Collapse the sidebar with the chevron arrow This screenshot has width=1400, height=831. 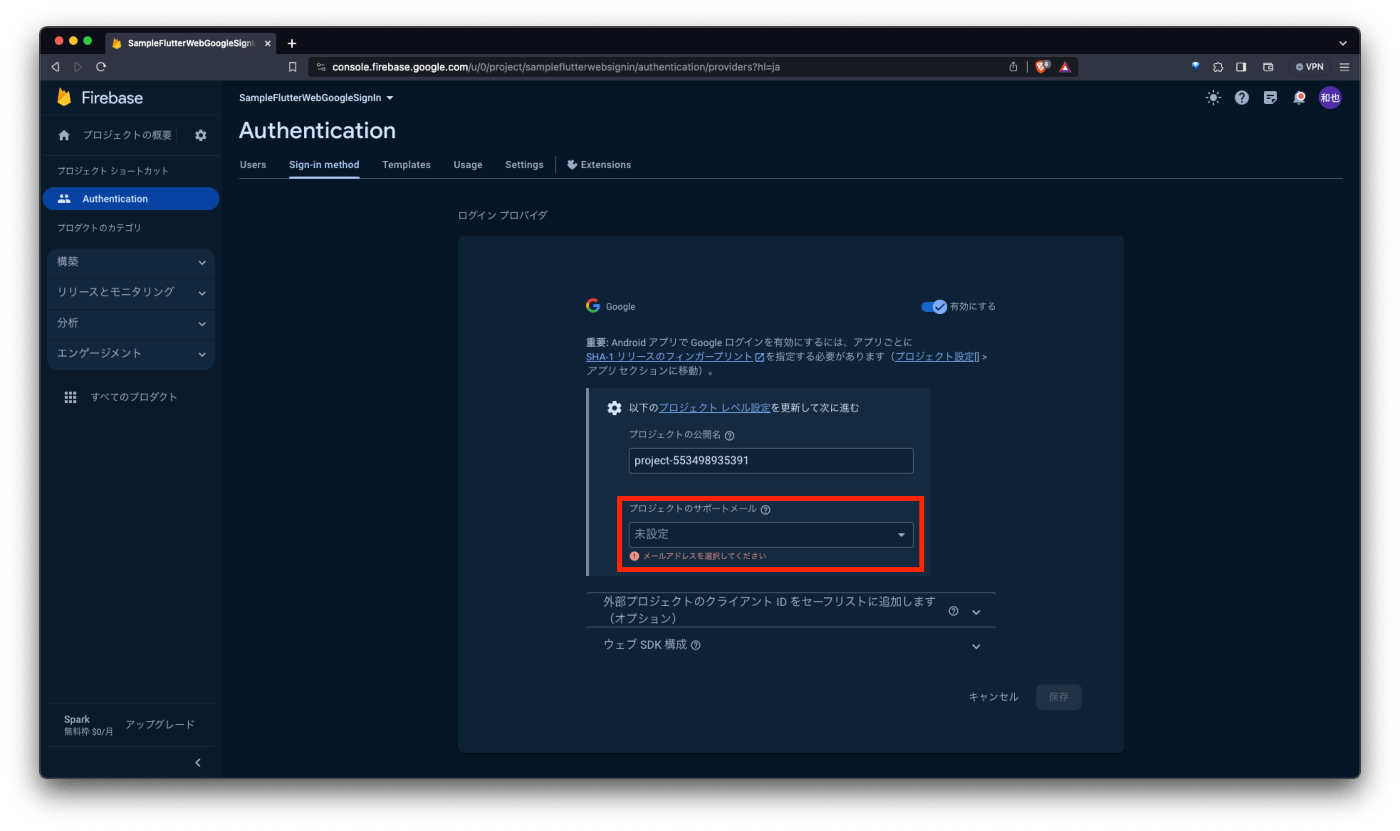[x=198, y=763]
